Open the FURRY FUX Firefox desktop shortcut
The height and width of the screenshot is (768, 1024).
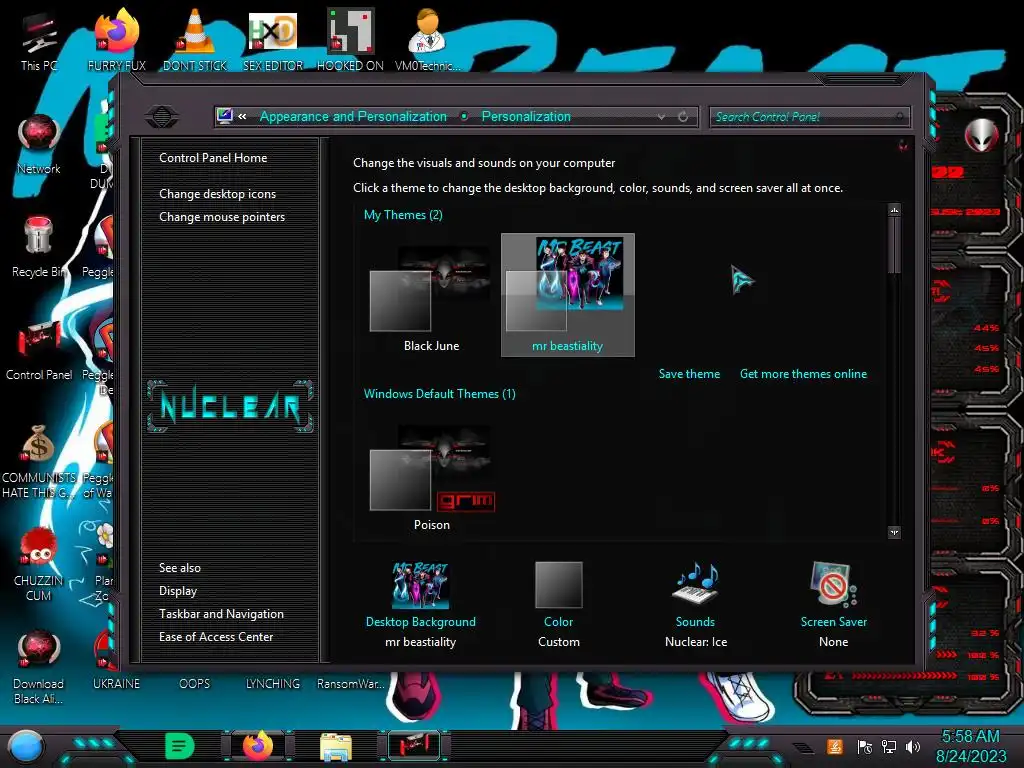coord(116,40)
